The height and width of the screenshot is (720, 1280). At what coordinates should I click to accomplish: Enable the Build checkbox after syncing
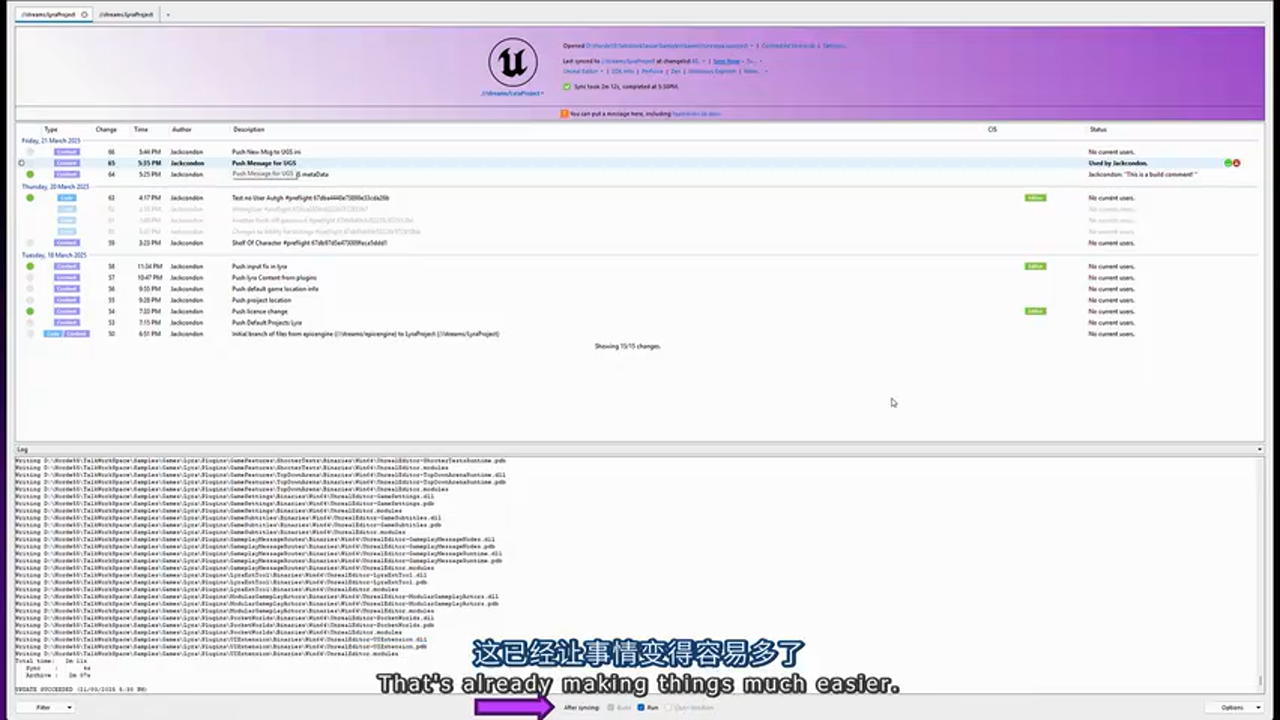pyautogui.click(x=610, y=707)
